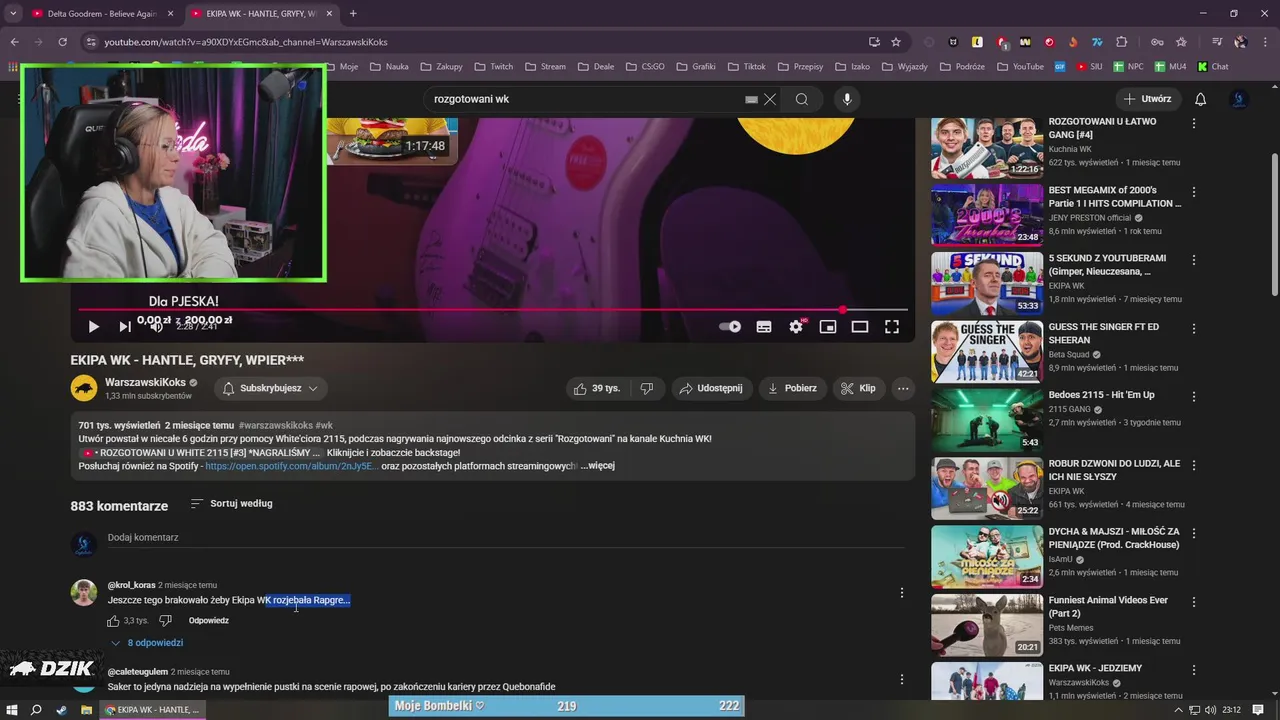
Task: Click the Dodaj komentarz input field
Action: 506,538
